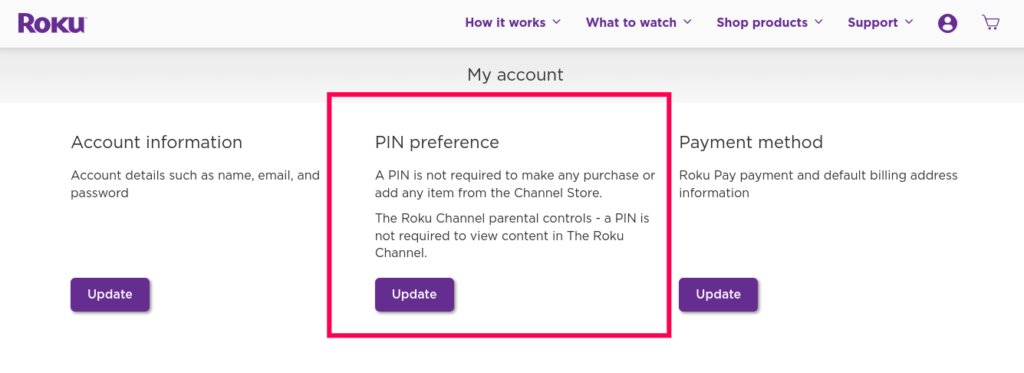This screenshot has width=1024, height=373.
Task: Expand the chevron next to How it works
Action: (x=556, y=22)
